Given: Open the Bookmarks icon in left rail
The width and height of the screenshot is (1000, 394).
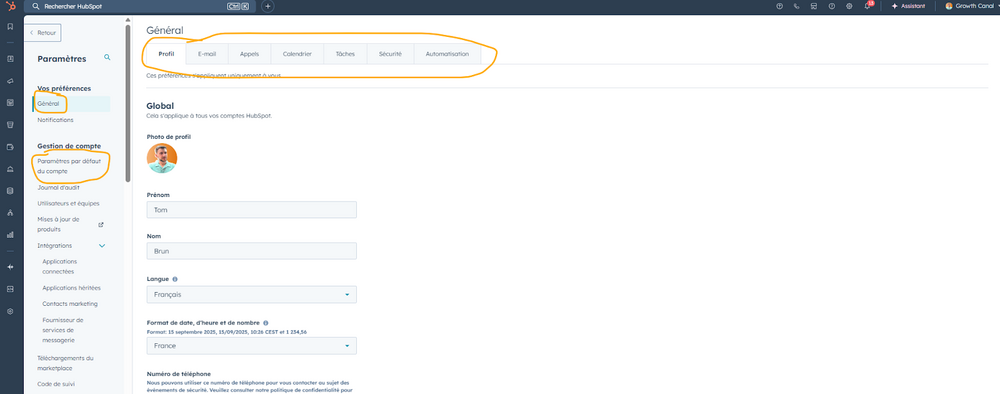Looking at the screenshot, I should point(10,27).
